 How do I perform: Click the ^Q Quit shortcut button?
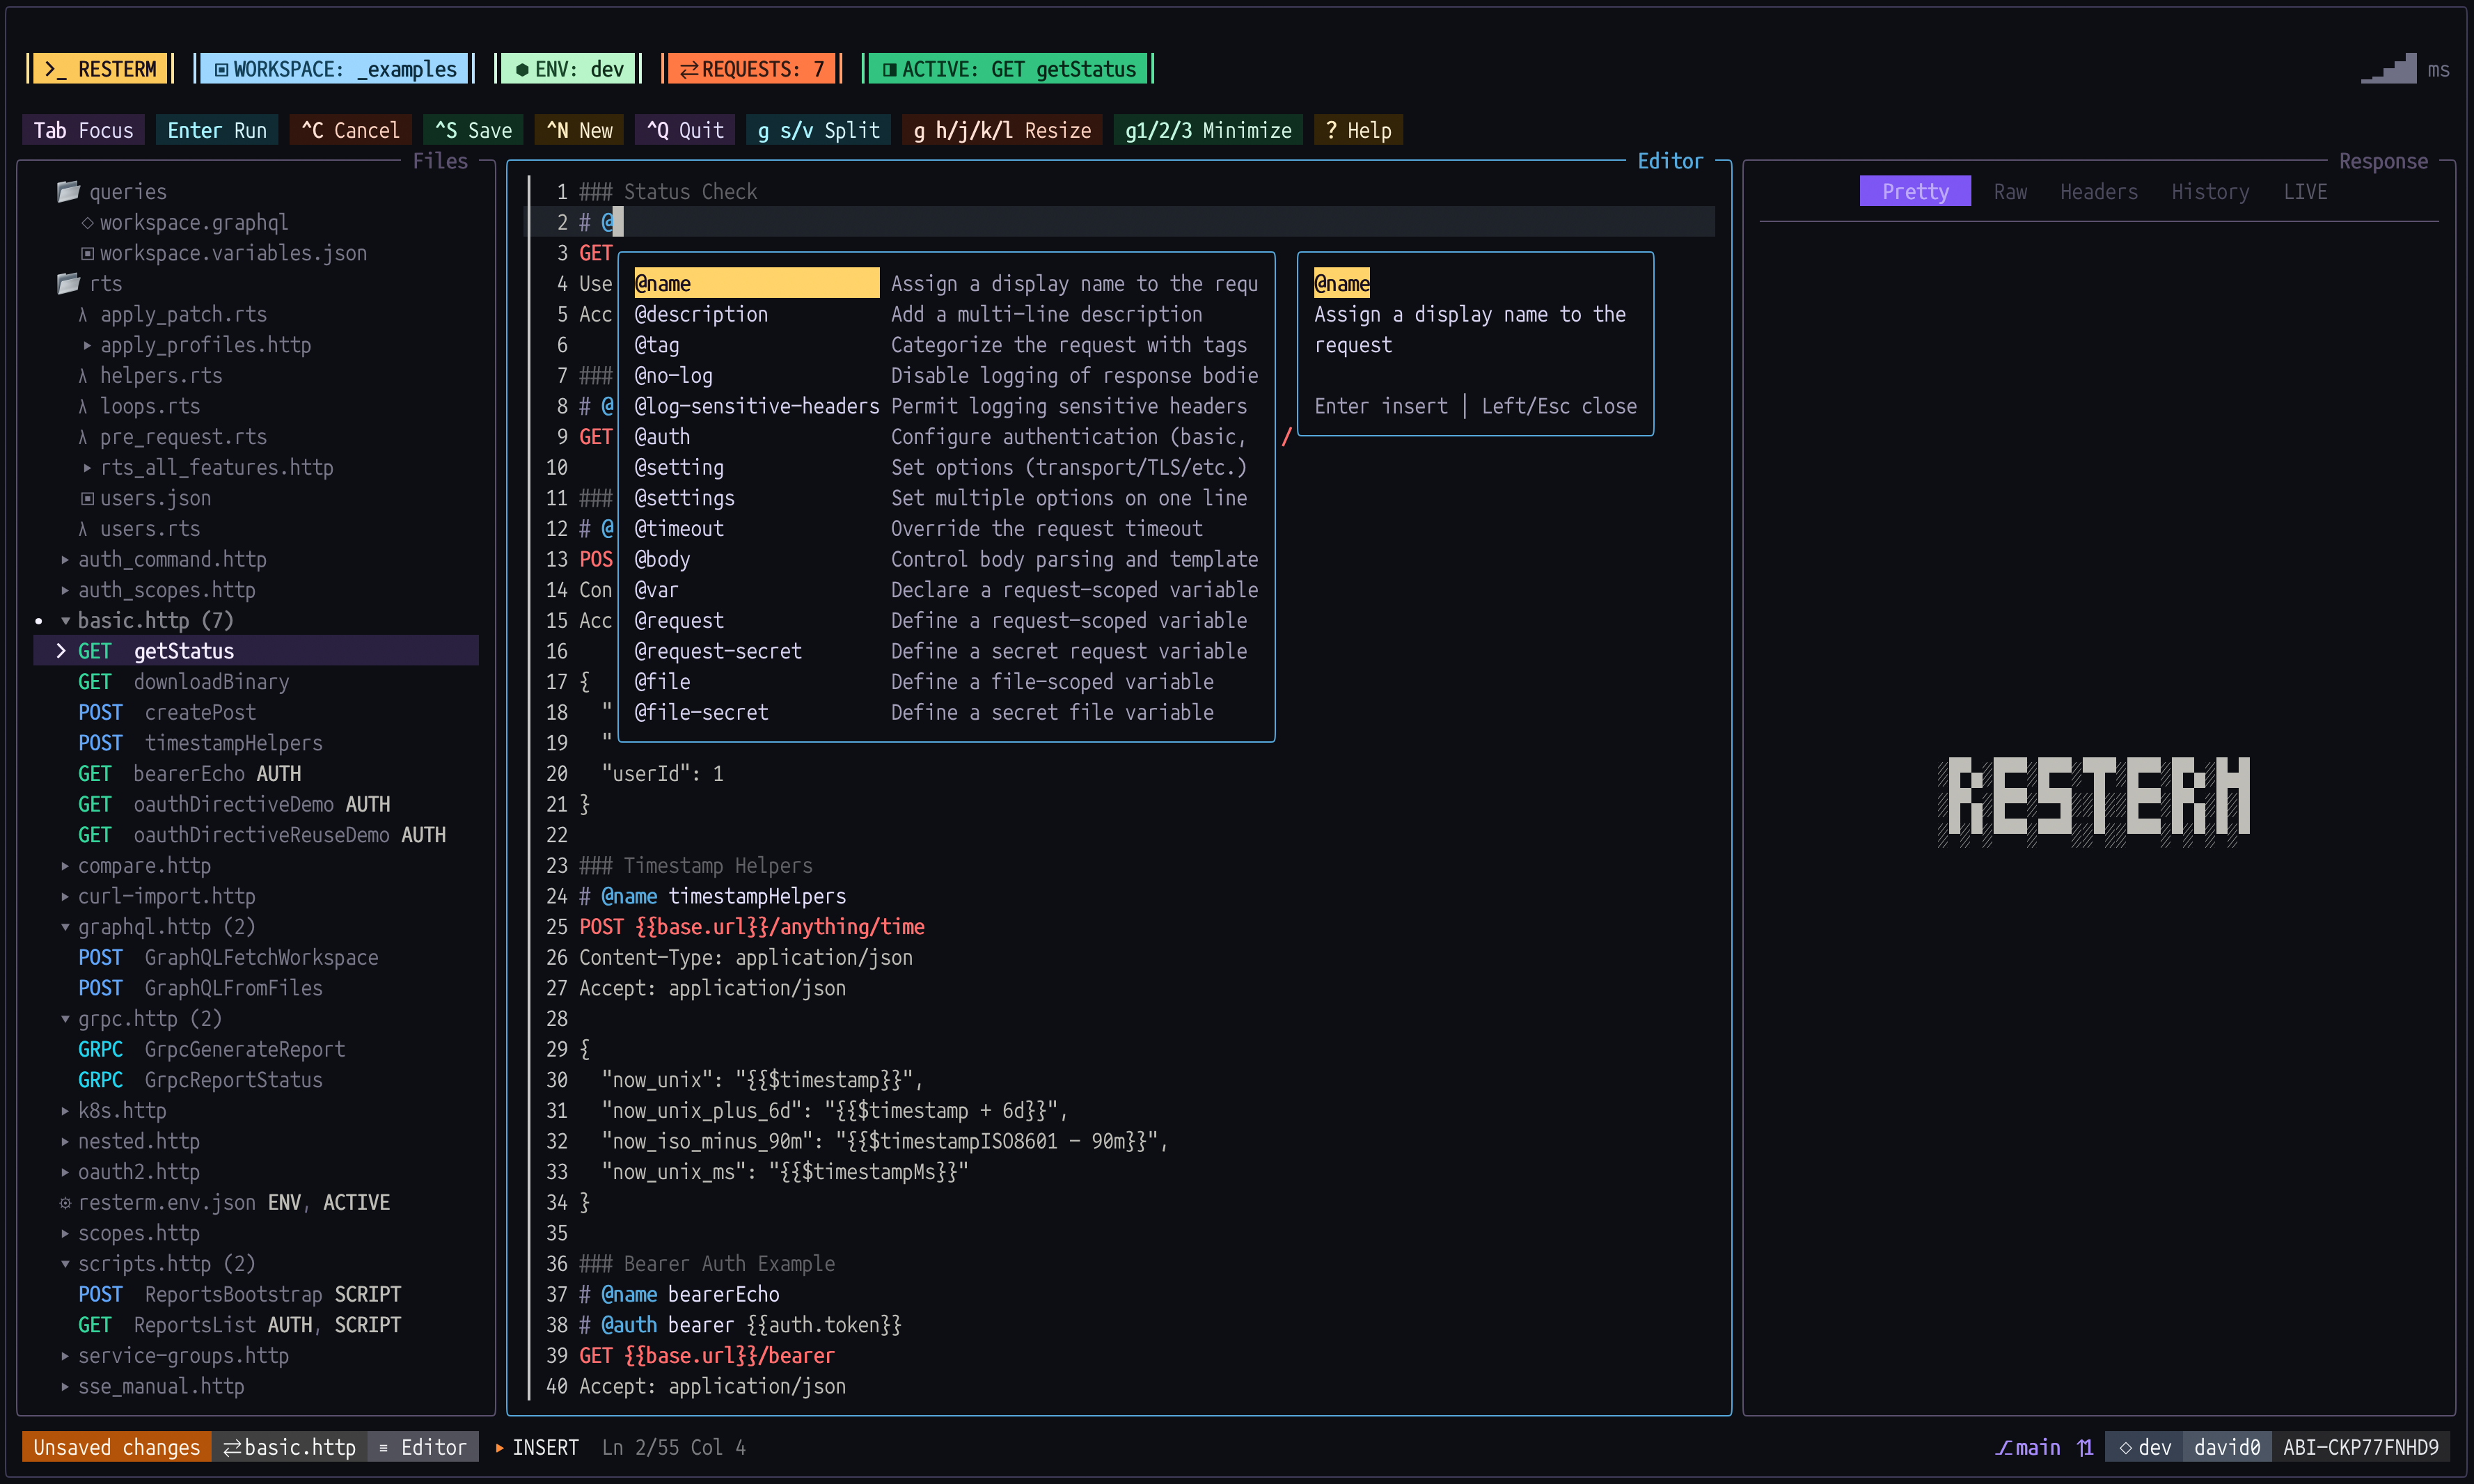[685, 130]
